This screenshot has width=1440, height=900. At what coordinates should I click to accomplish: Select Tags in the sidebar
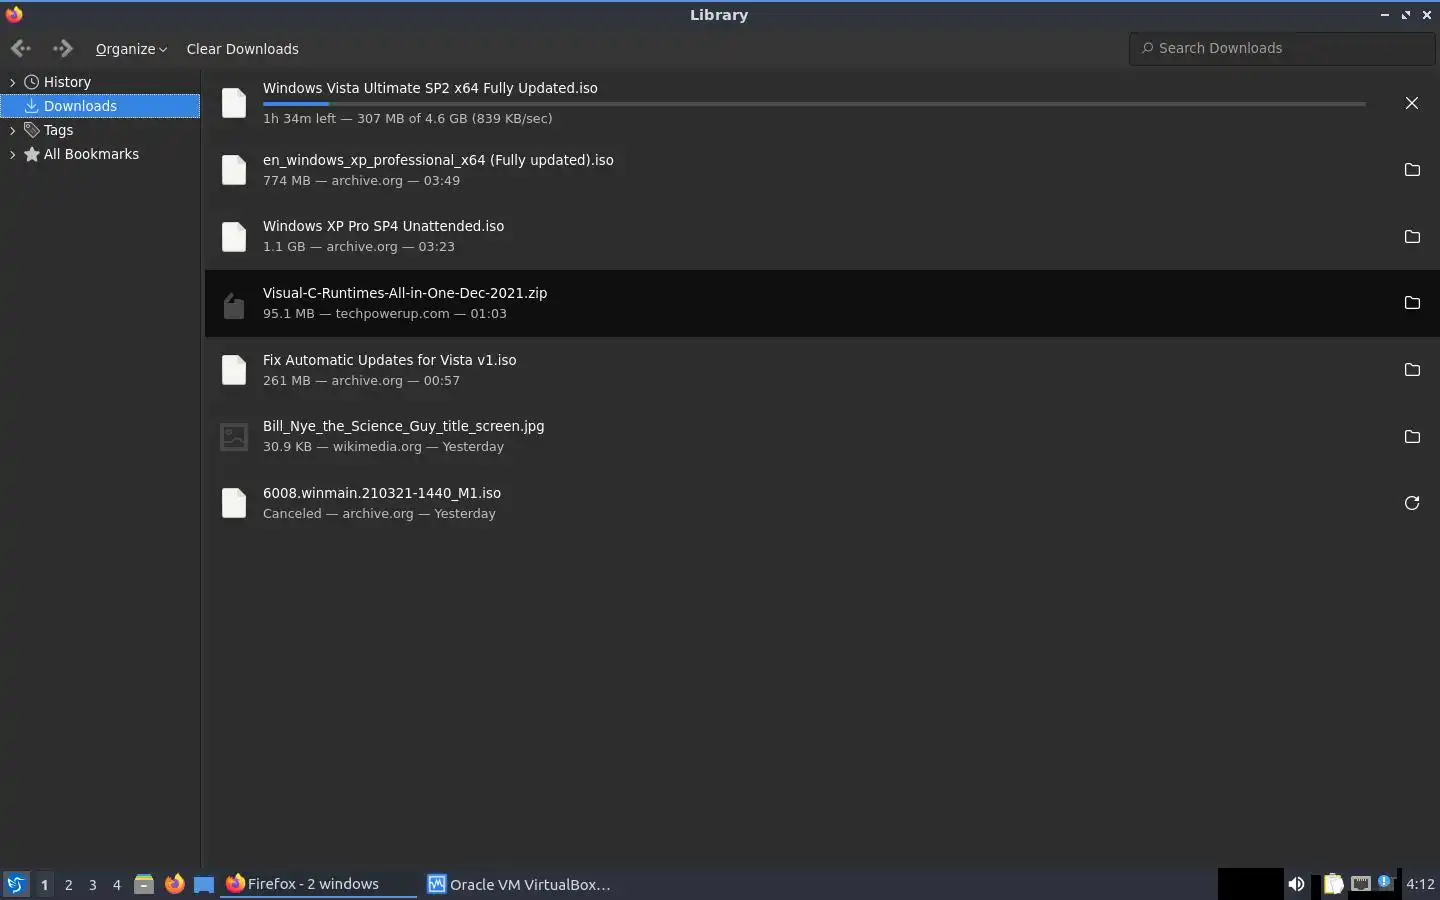[x=58, y=130]
